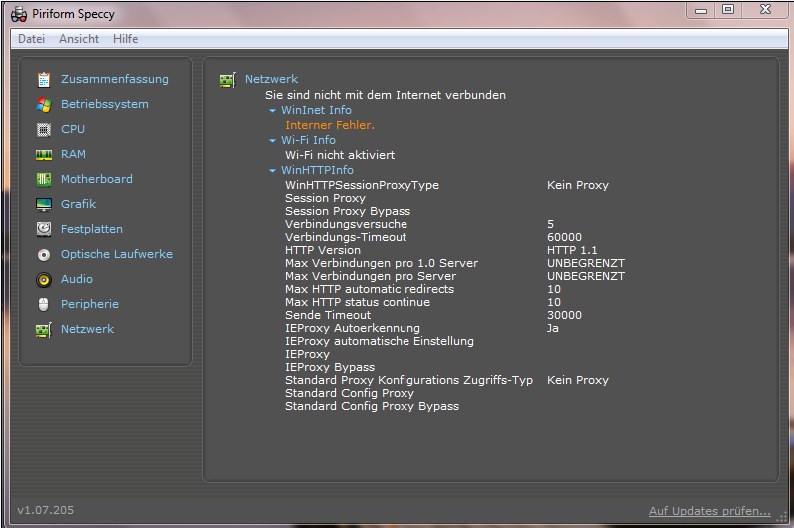
Task: Click the RAM module icon
Action: click(44, 154)
